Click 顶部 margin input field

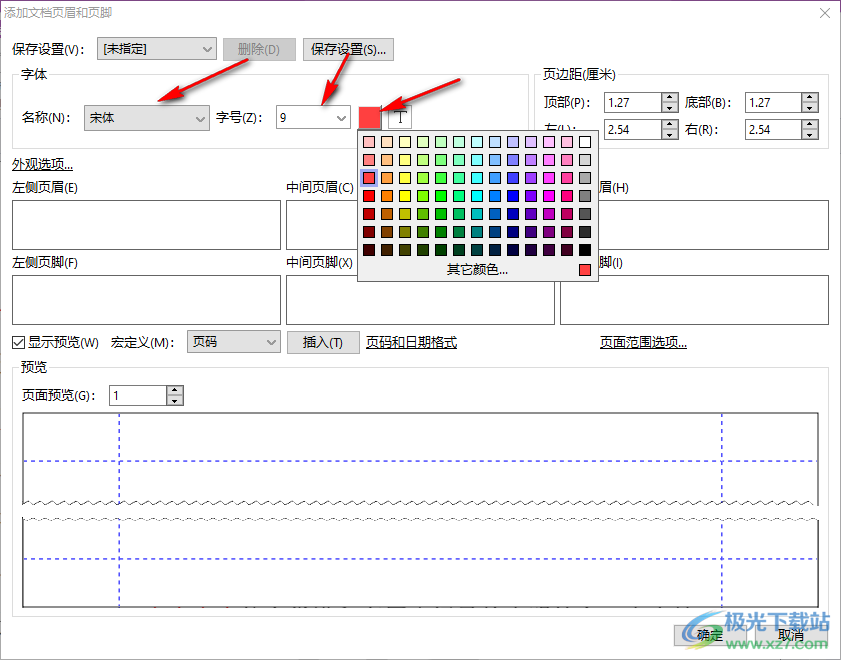tap(633, 102)
